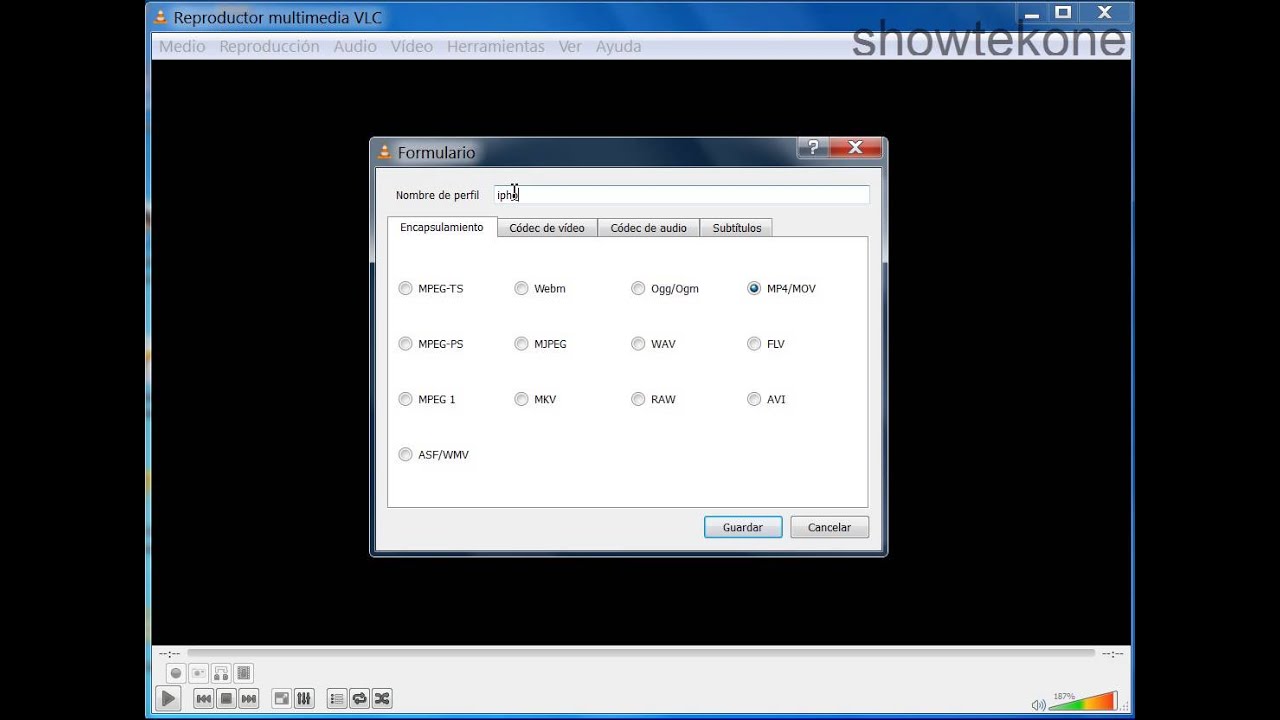Select Ogg/Ogm encapsulation

click(665, 288)
